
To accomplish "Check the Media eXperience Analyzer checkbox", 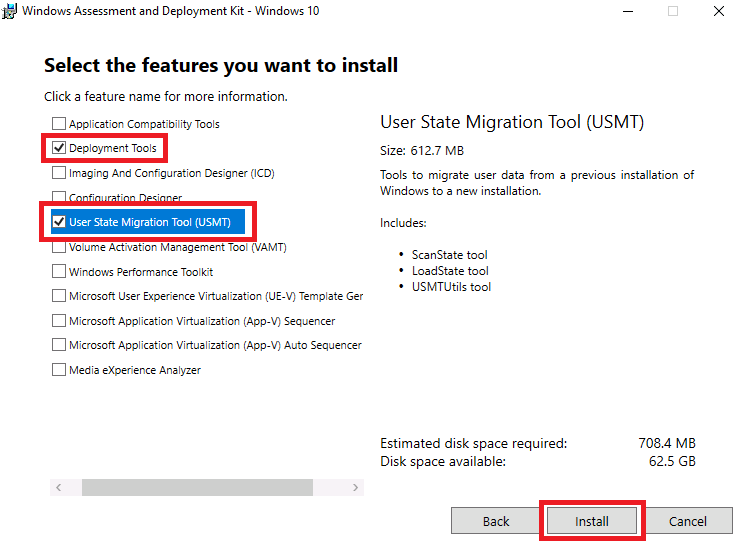I will [x=59, y=370].
